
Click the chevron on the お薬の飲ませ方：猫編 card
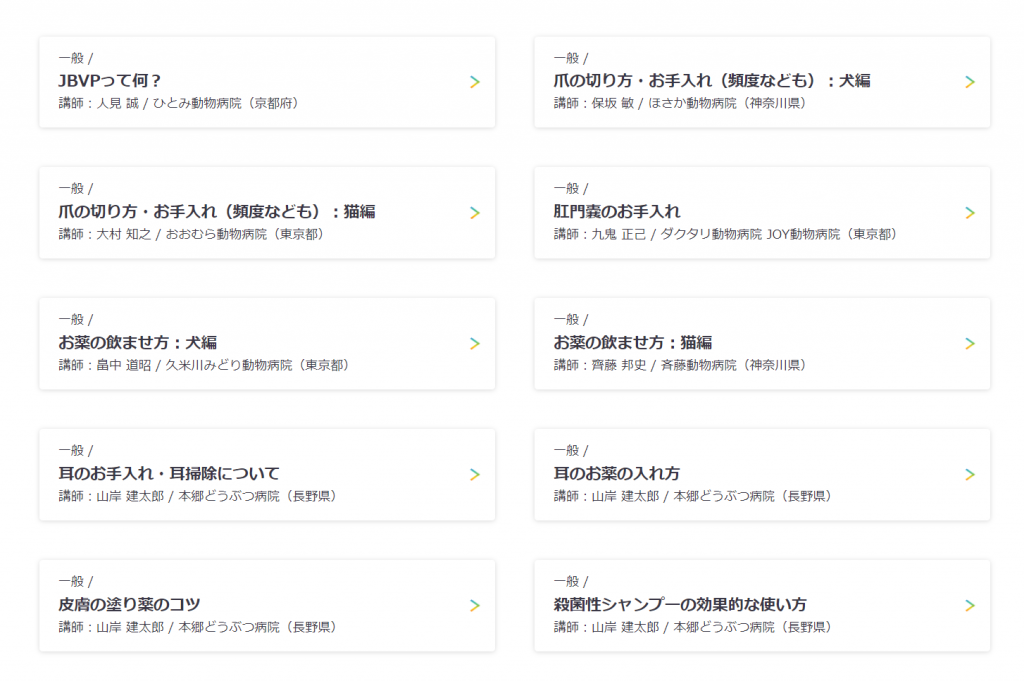coord(970,344)
